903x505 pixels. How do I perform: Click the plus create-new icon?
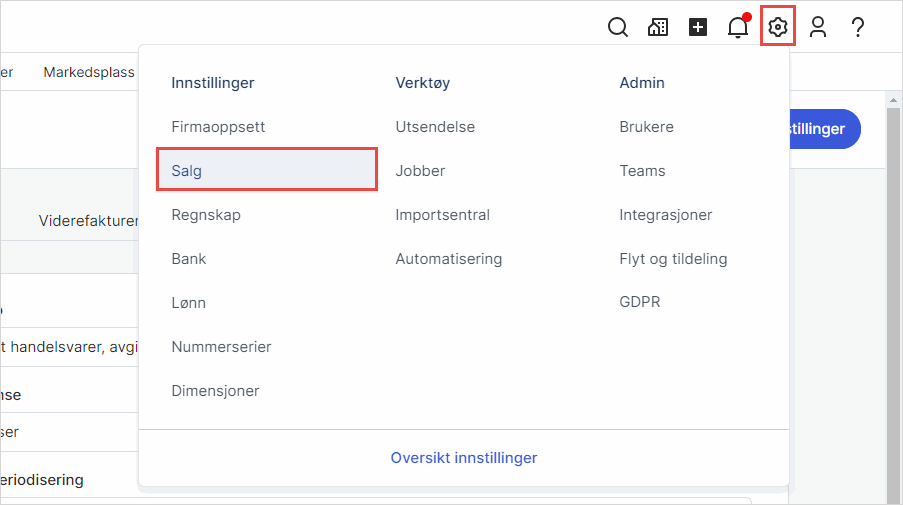pyautogui.click(x=698, y=27)
